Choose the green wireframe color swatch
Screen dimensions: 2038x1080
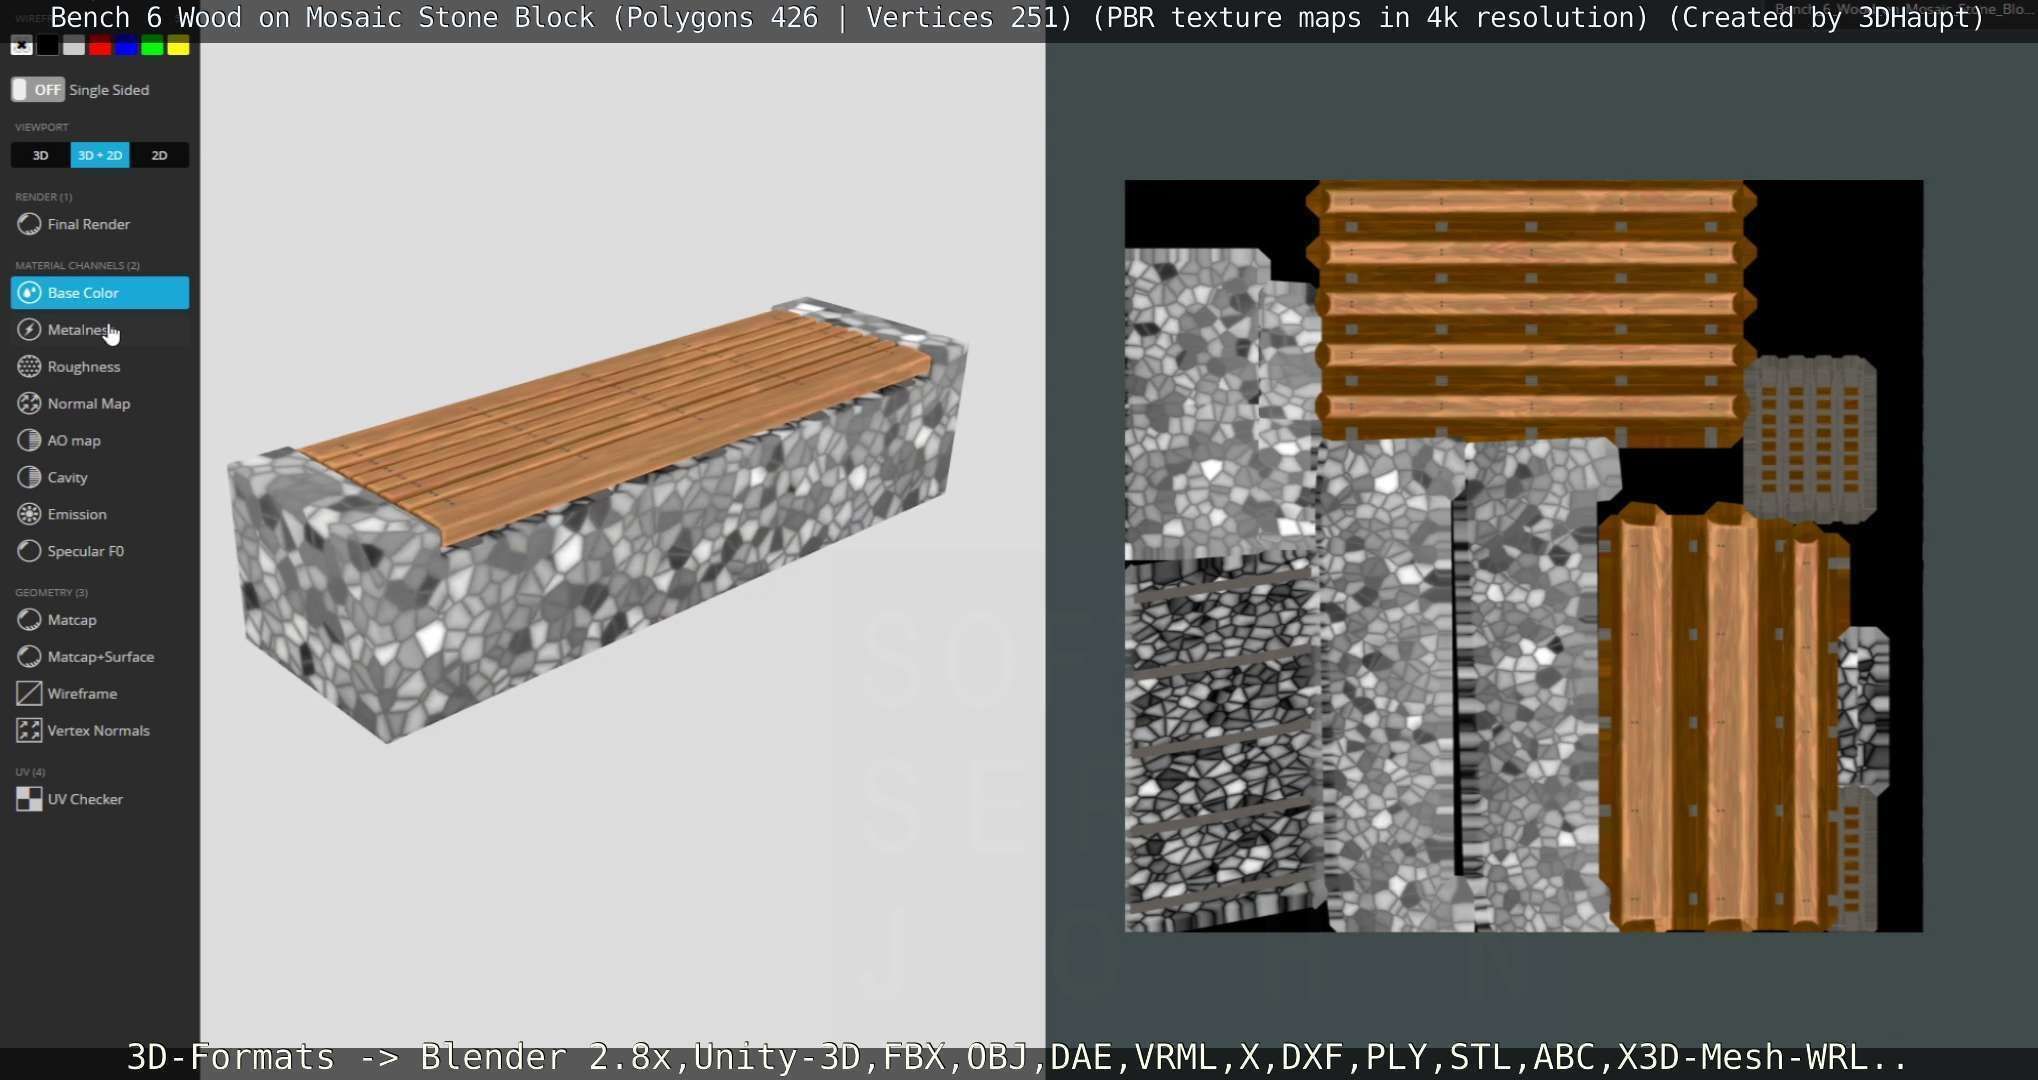tap(152, 46)
